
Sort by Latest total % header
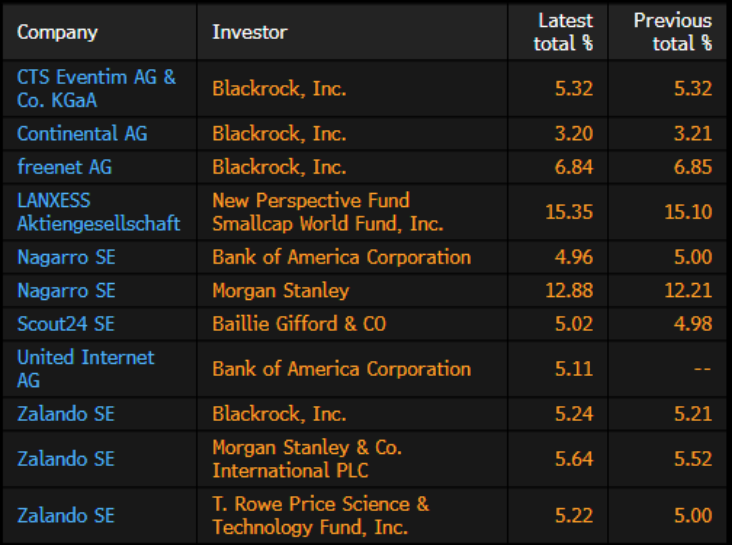564,32
